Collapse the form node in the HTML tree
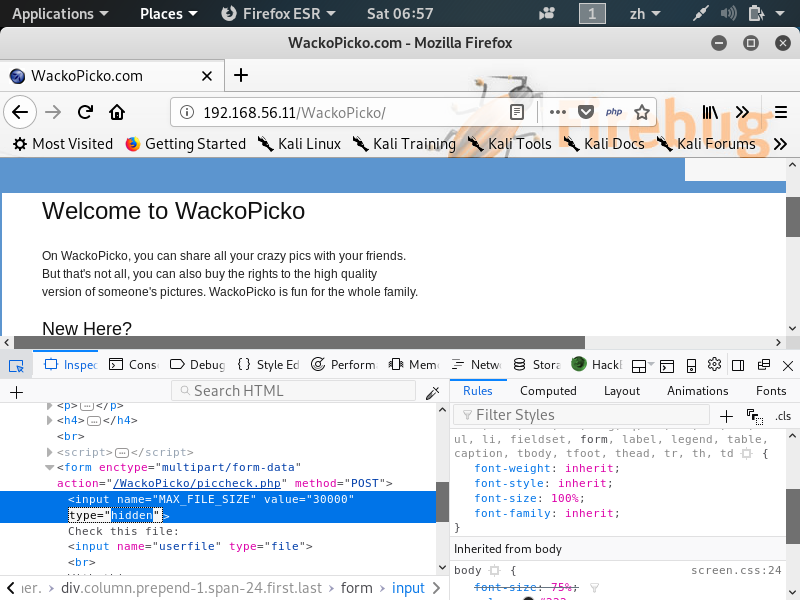This screenshot has width=800, height=600. tap(49, 467)
